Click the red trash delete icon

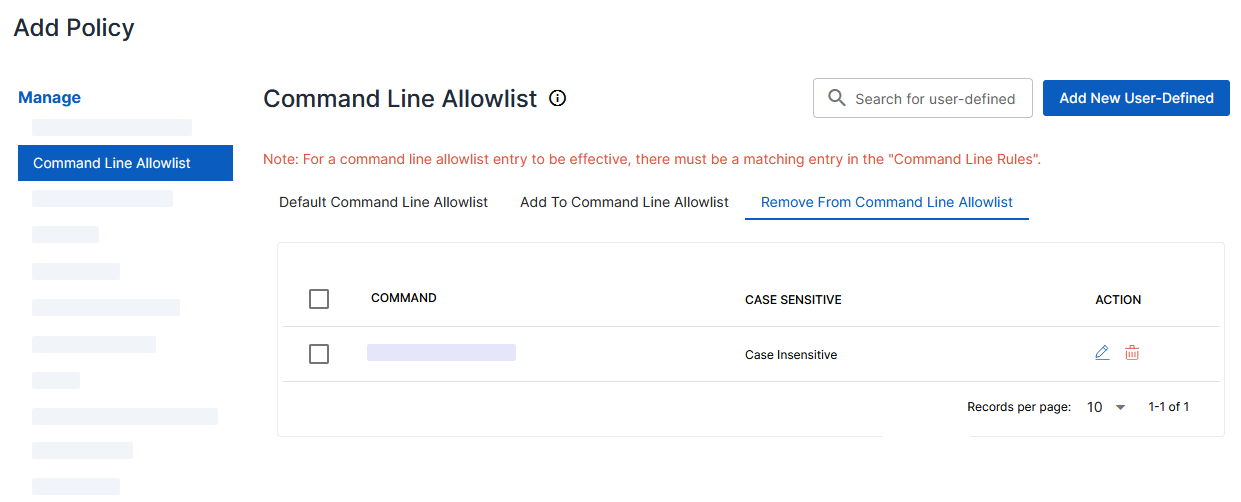tap(1132, 353)
